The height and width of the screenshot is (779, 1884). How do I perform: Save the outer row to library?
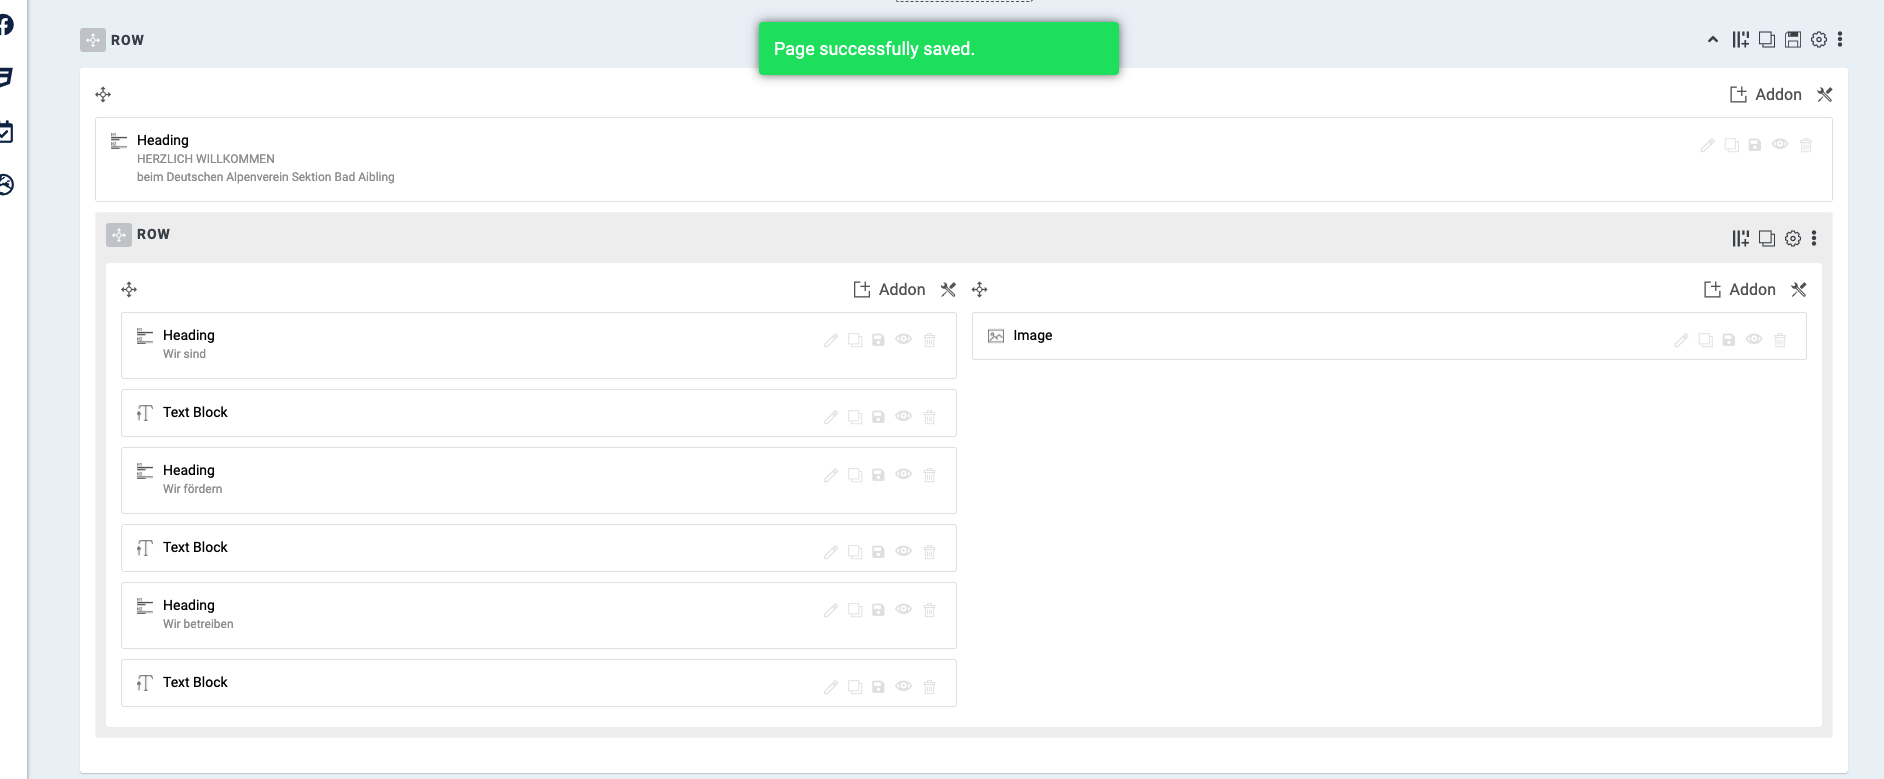[x=1793, y=40]
